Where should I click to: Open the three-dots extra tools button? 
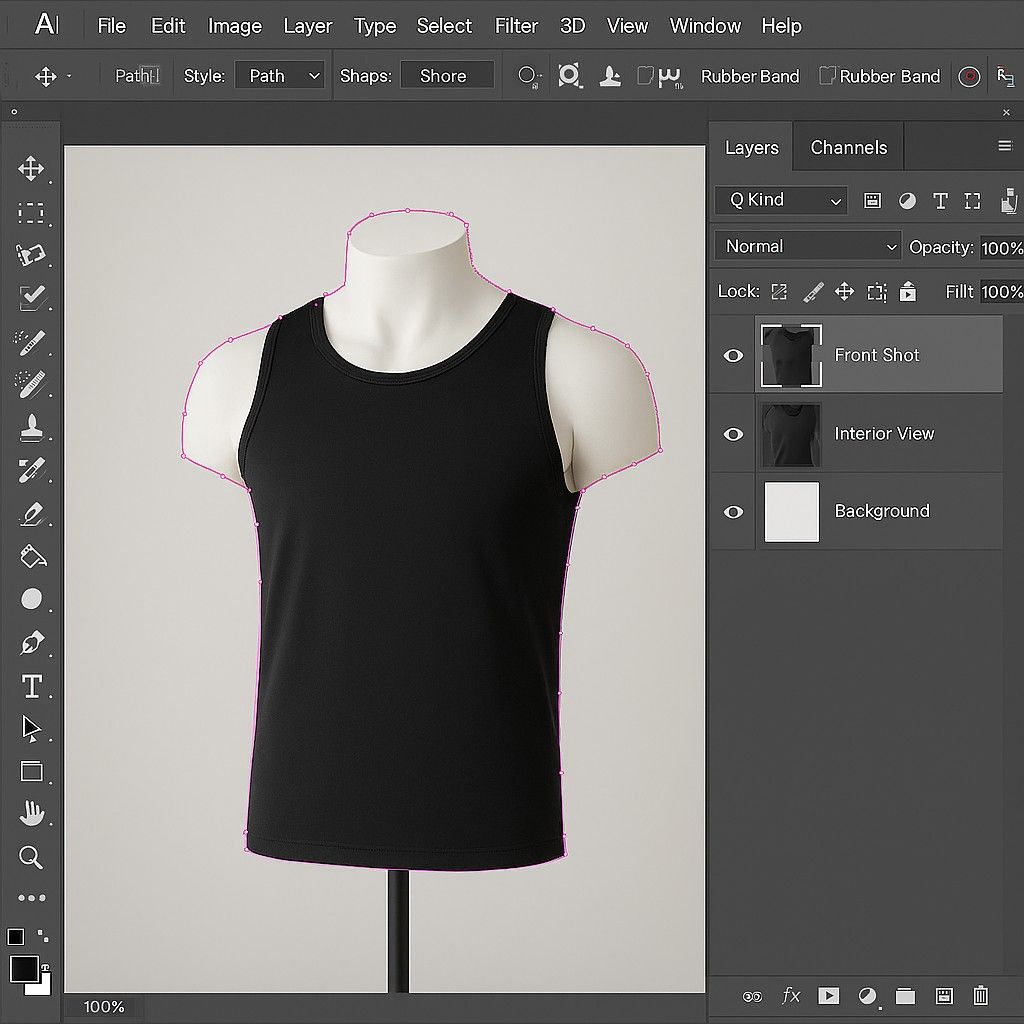tap(31, 898)
